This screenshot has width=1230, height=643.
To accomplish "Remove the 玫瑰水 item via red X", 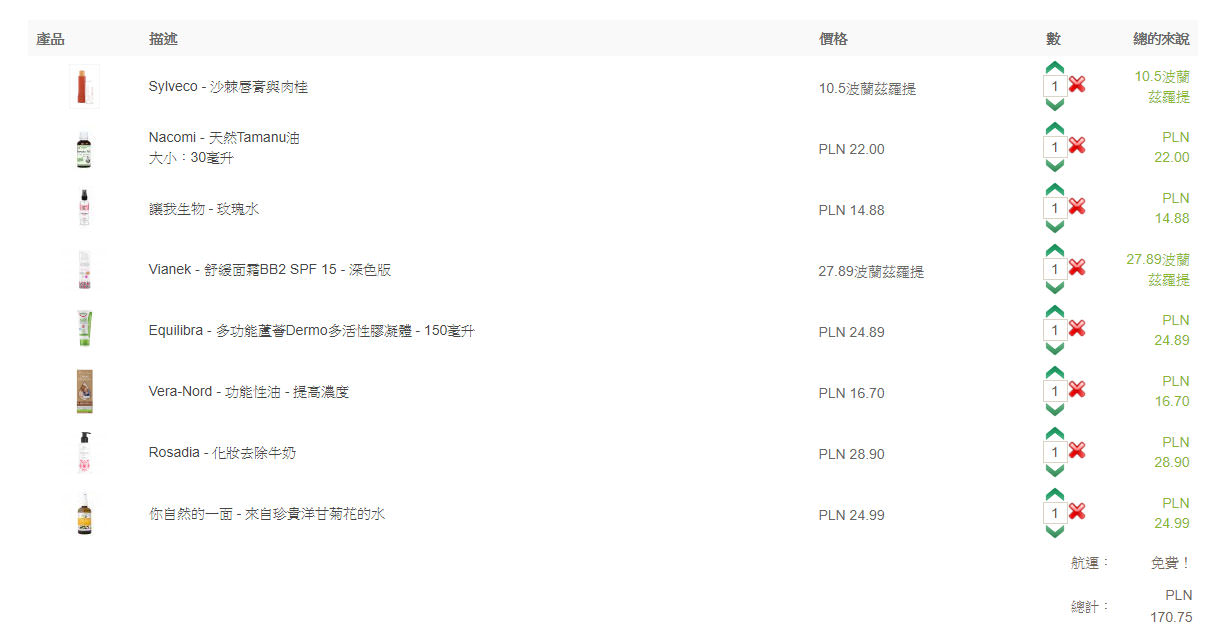I will pyautogui.click(x=1077, y=207).
